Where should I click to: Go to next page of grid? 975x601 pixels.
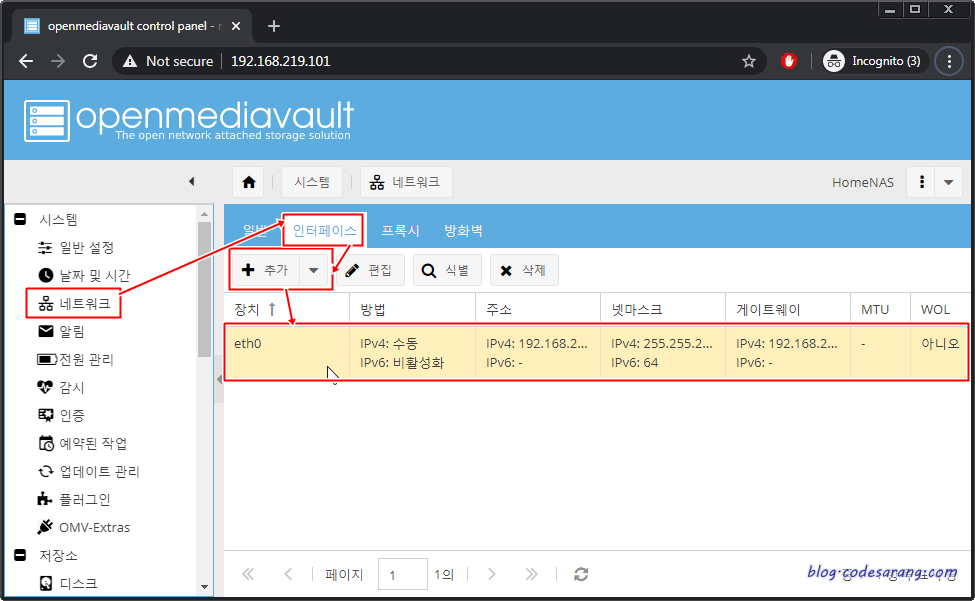point(492,574)
